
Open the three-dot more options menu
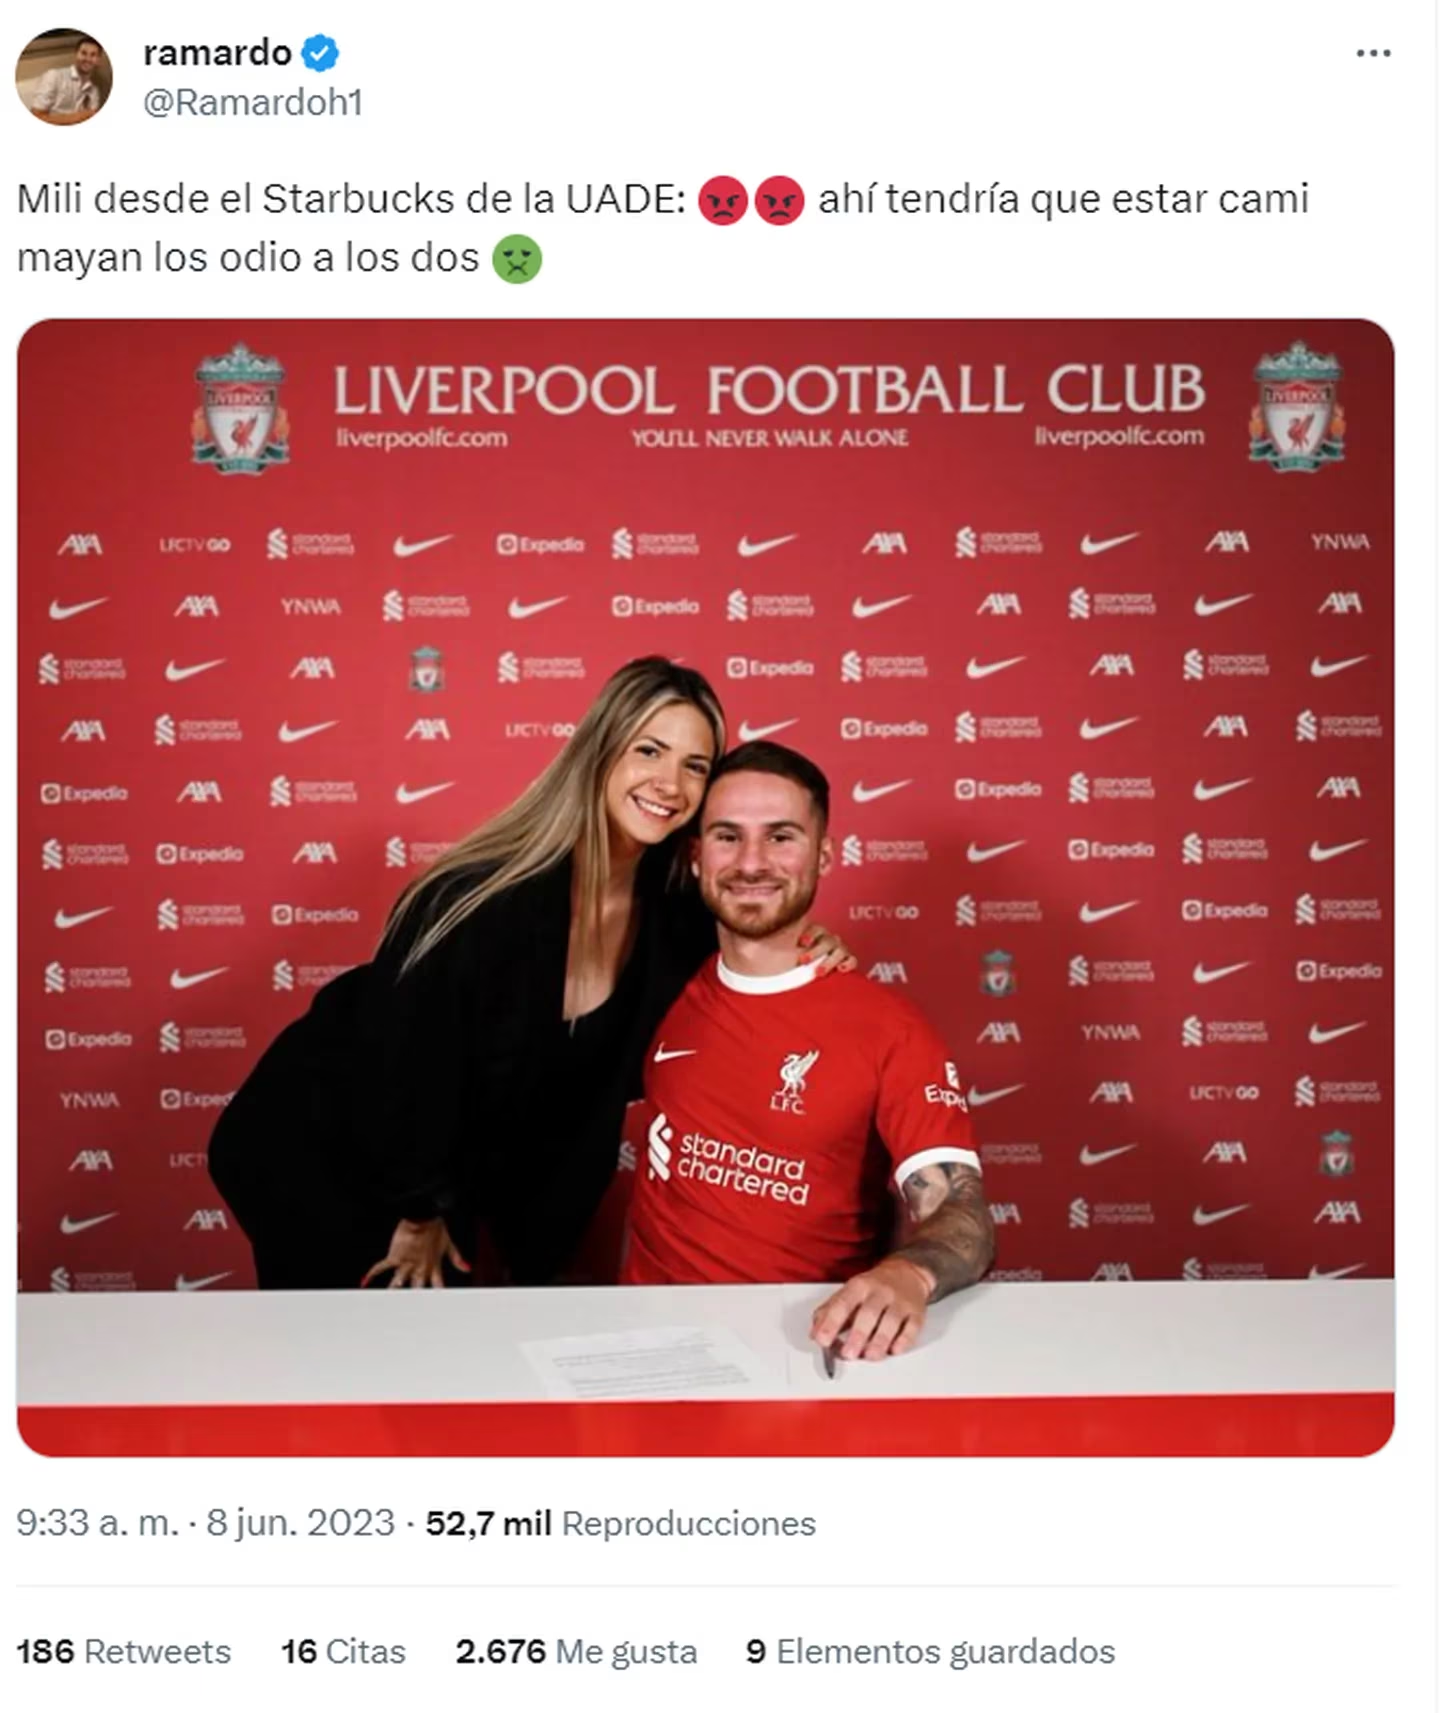(x=1373, y=53)
